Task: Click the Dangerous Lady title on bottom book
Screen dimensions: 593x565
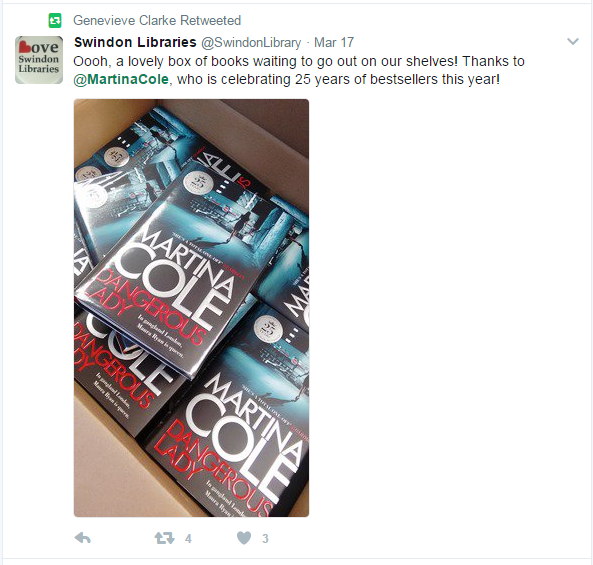Action: tap(212, 467)
